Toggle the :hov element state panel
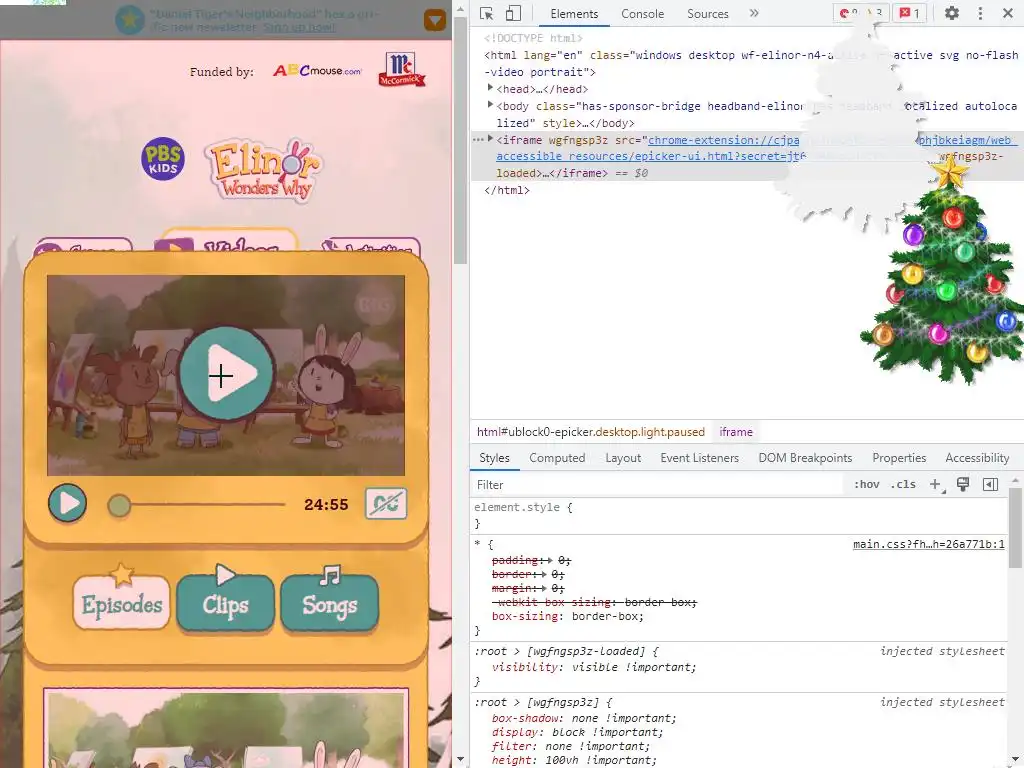Viewport: 1024px width, 768px height. (867, 485)
